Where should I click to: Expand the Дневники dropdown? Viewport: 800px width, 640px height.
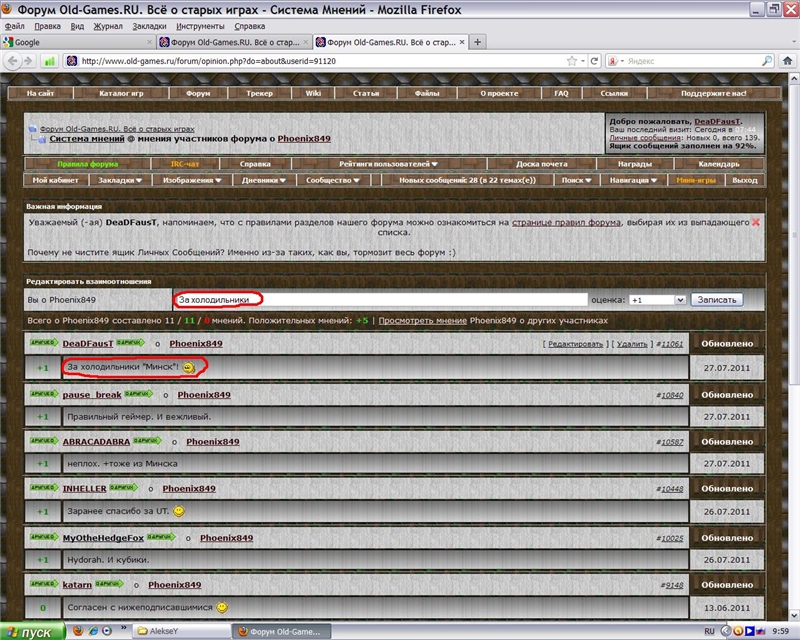264,180
